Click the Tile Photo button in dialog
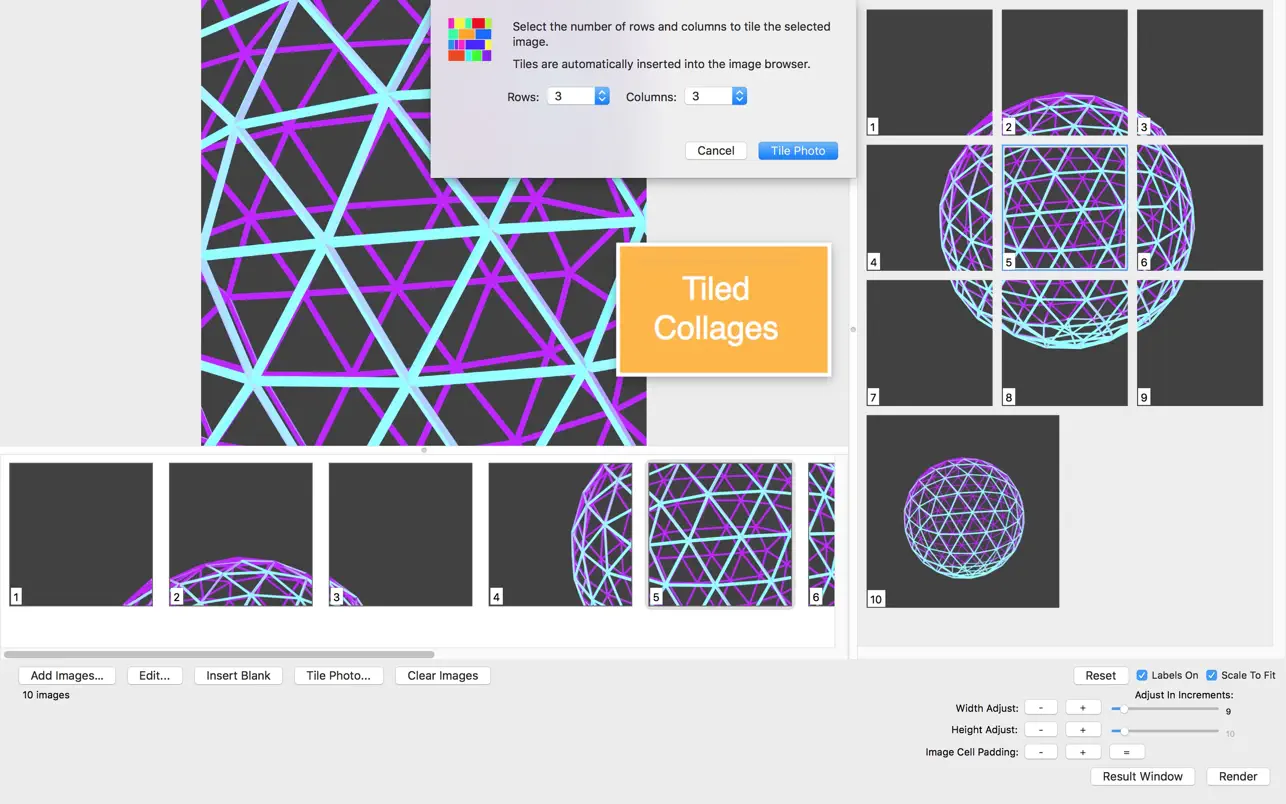 click(797, 151)
